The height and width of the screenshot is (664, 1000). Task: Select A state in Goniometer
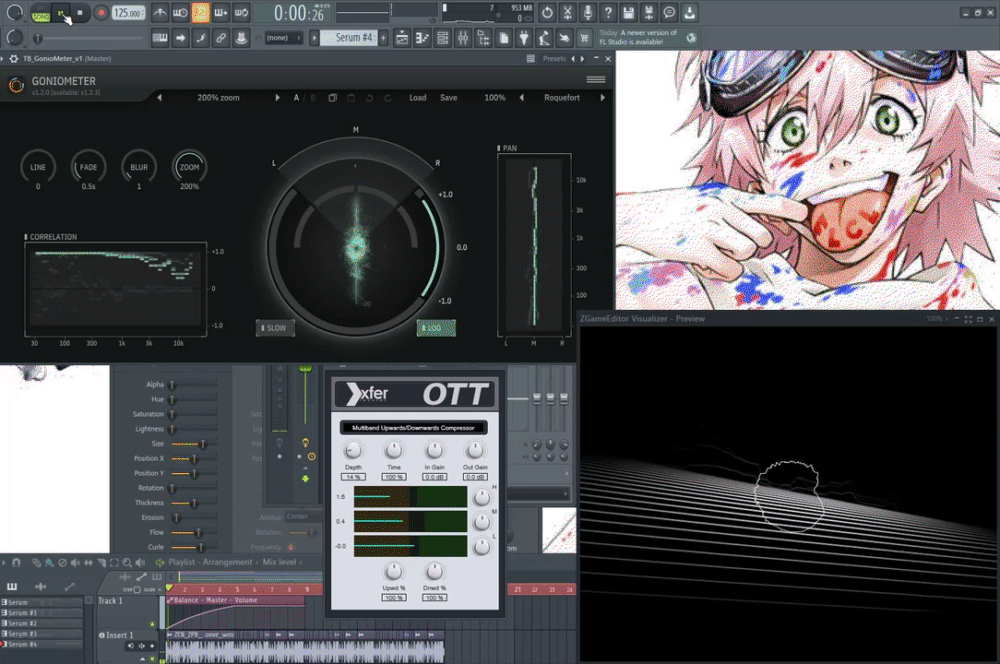[x=296, y=98]
